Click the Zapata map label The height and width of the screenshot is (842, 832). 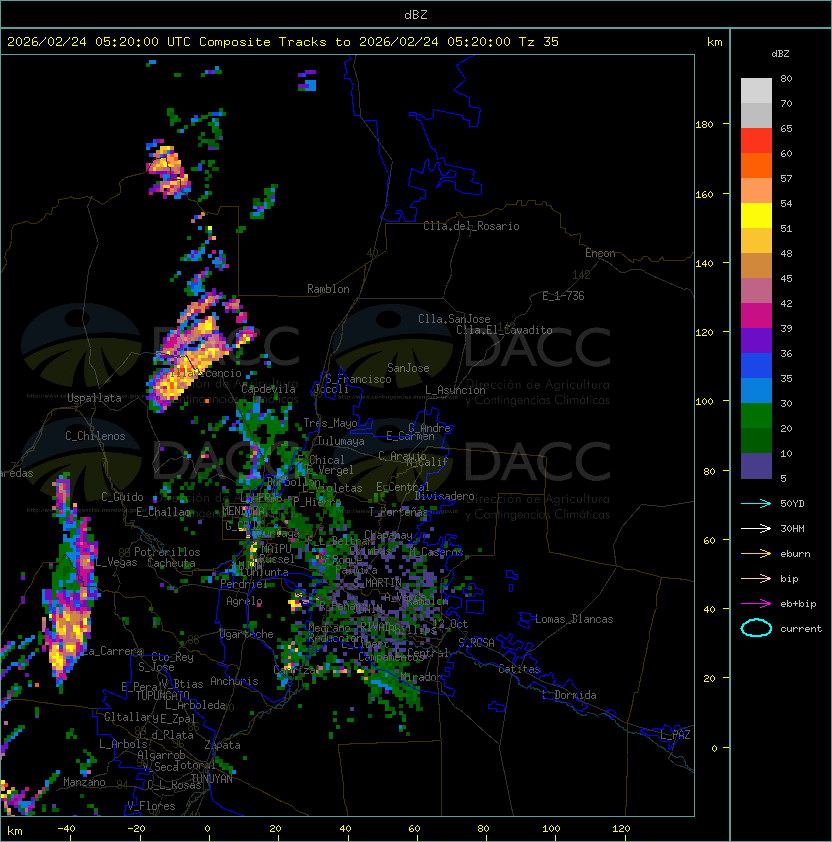click(222, 745)
